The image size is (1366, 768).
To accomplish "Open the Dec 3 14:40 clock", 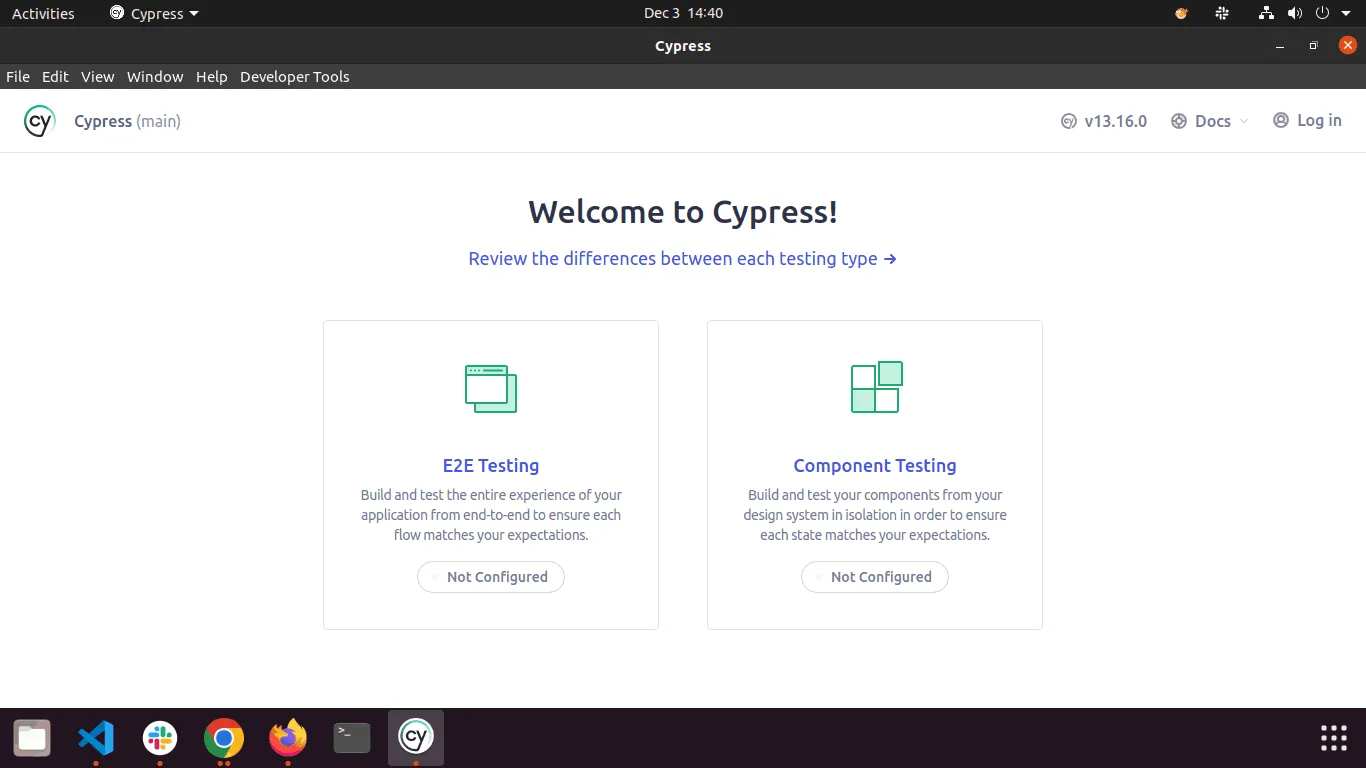I will click(x=683, y=13).
